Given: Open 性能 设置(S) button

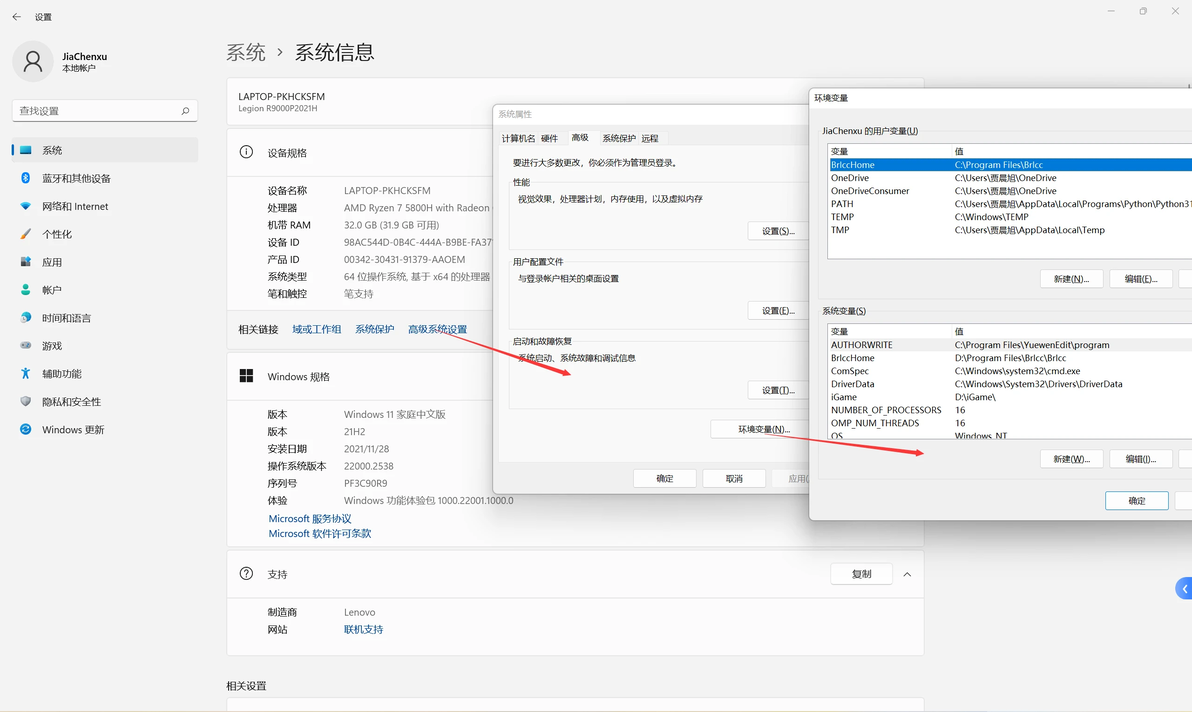Looking at the screenshot, I should (x=778, y=231).
